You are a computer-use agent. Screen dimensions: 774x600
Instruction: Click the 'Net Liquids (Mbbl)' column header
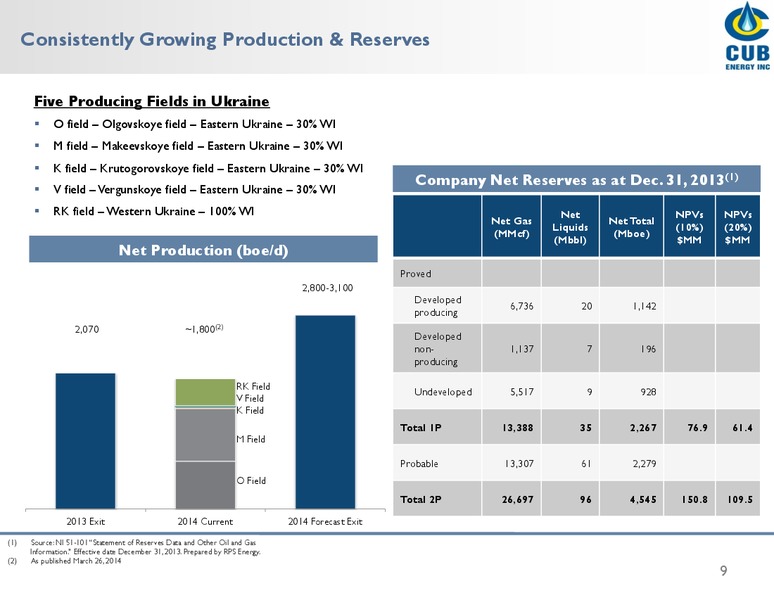[570, 227]
